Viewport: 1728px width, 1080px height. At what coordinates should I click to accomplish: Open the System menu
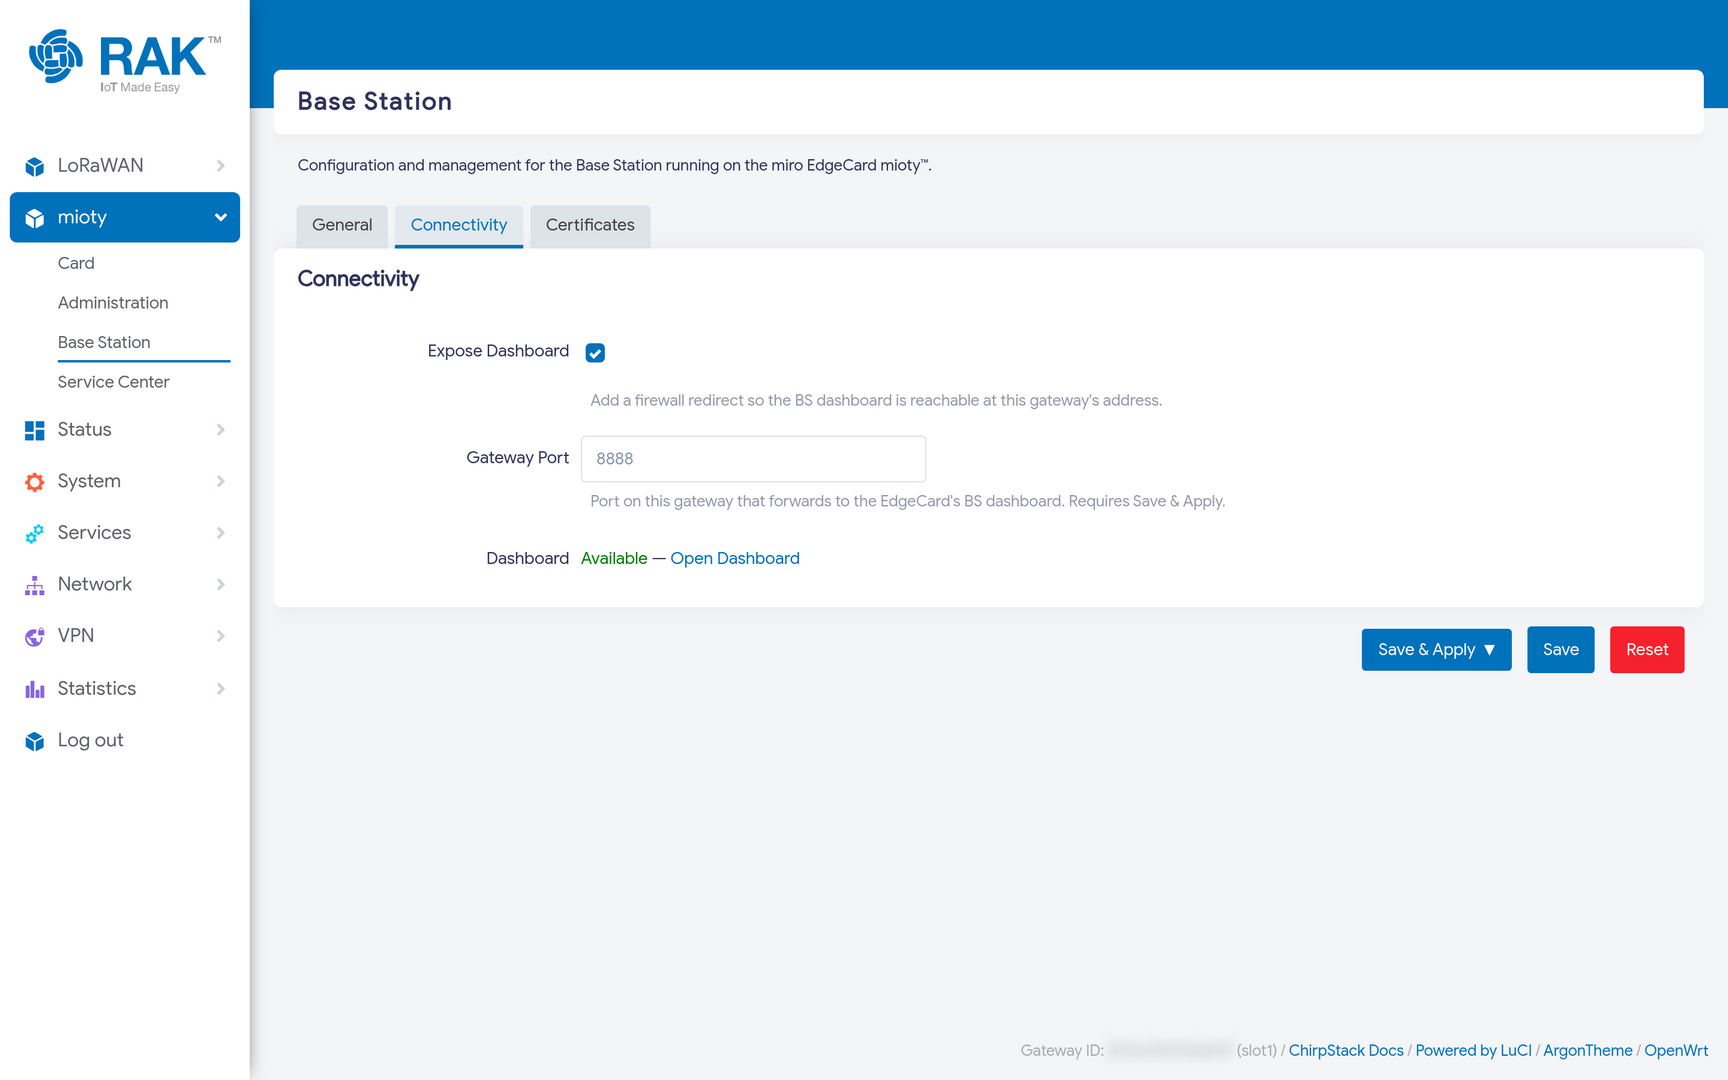[125, 482]
